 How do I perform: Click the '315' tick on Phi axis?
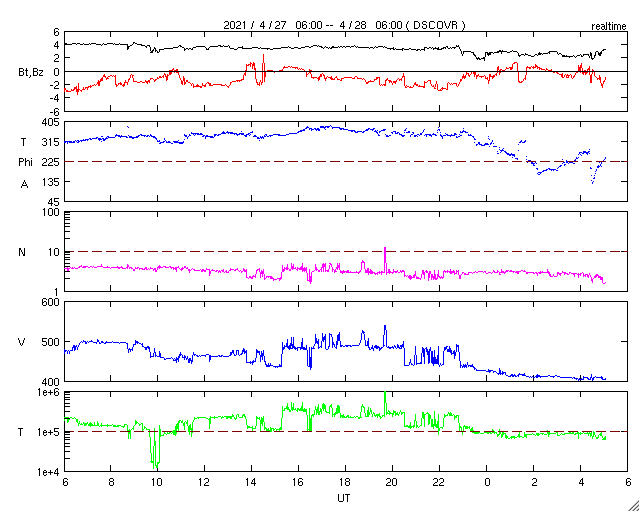point(51,142)
